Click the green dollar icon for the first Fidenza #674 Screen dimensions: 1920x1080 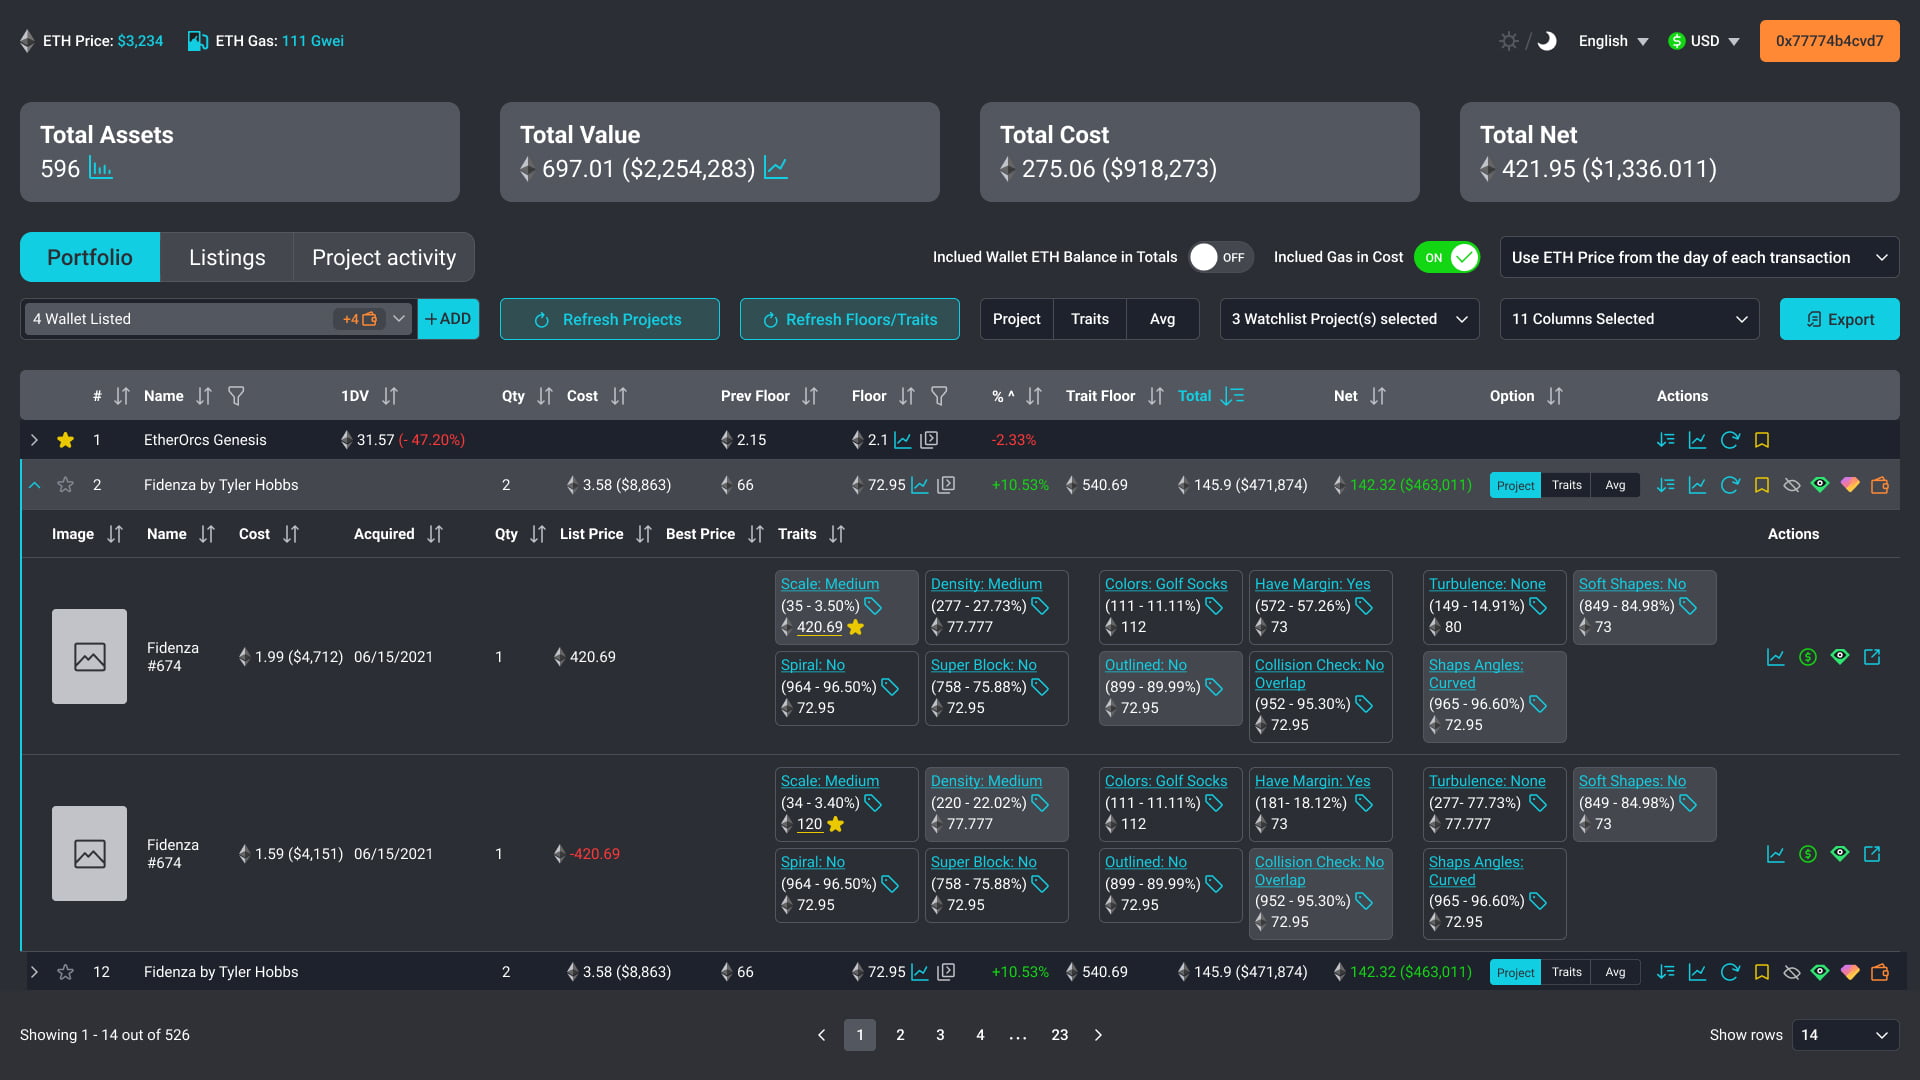coord(1807,657)
